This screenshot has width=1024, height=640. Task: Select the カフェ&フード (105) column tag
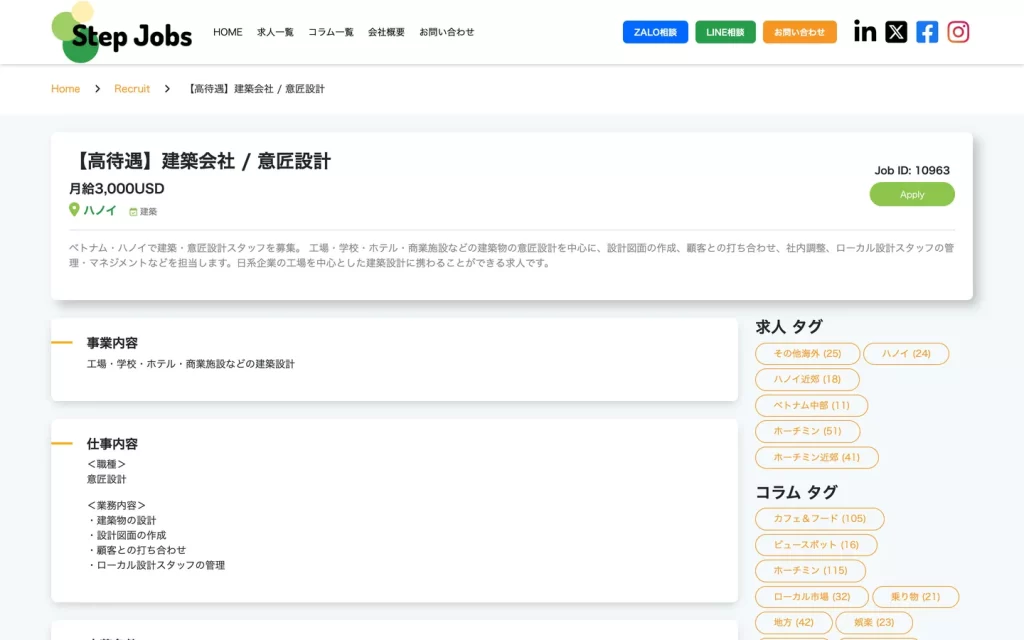pyautogui.click(x=820, y=519)
